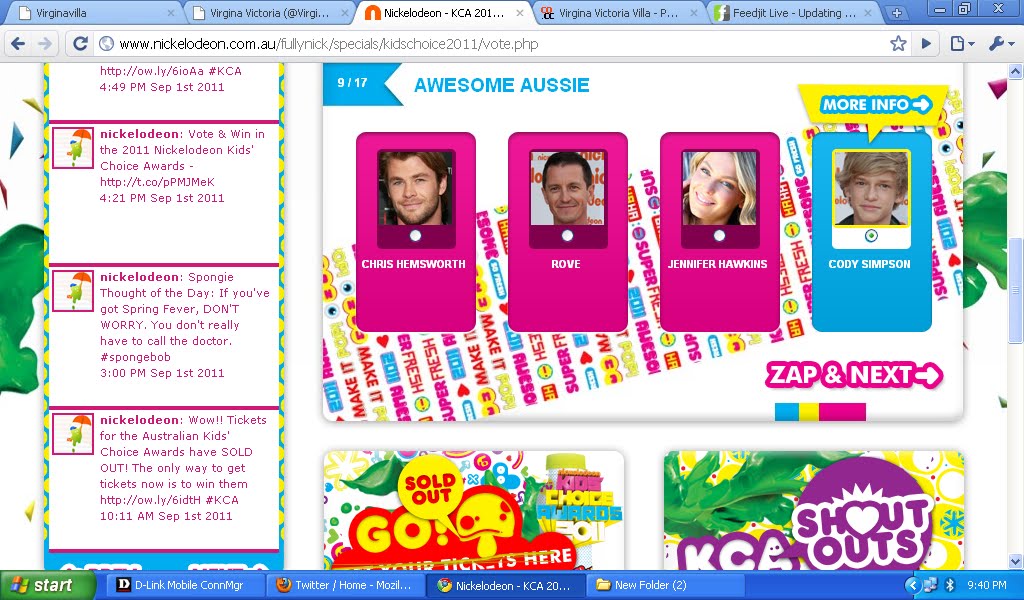Image resolution: width=1024 pixels, height=600 pixels.
Task: Click Cody Simpson's photo
Action: tap(871, 189)
